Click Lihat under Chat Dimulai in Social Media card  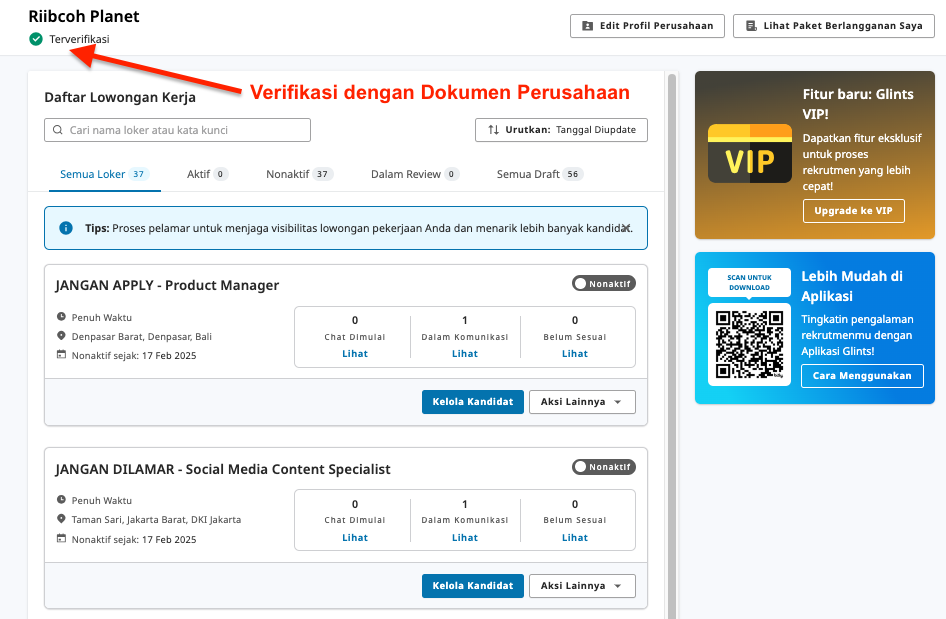[x=355, y=538]
